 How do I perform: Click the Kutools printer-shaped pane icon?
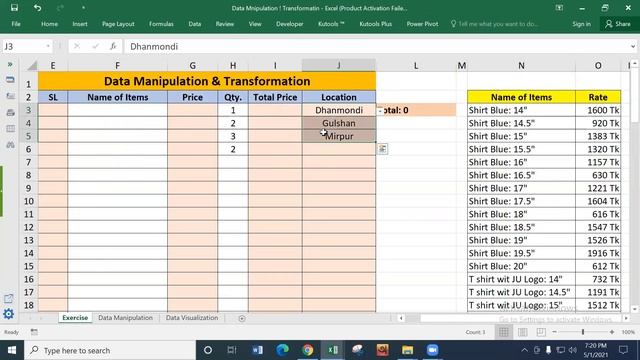click(x=10, y=112)
